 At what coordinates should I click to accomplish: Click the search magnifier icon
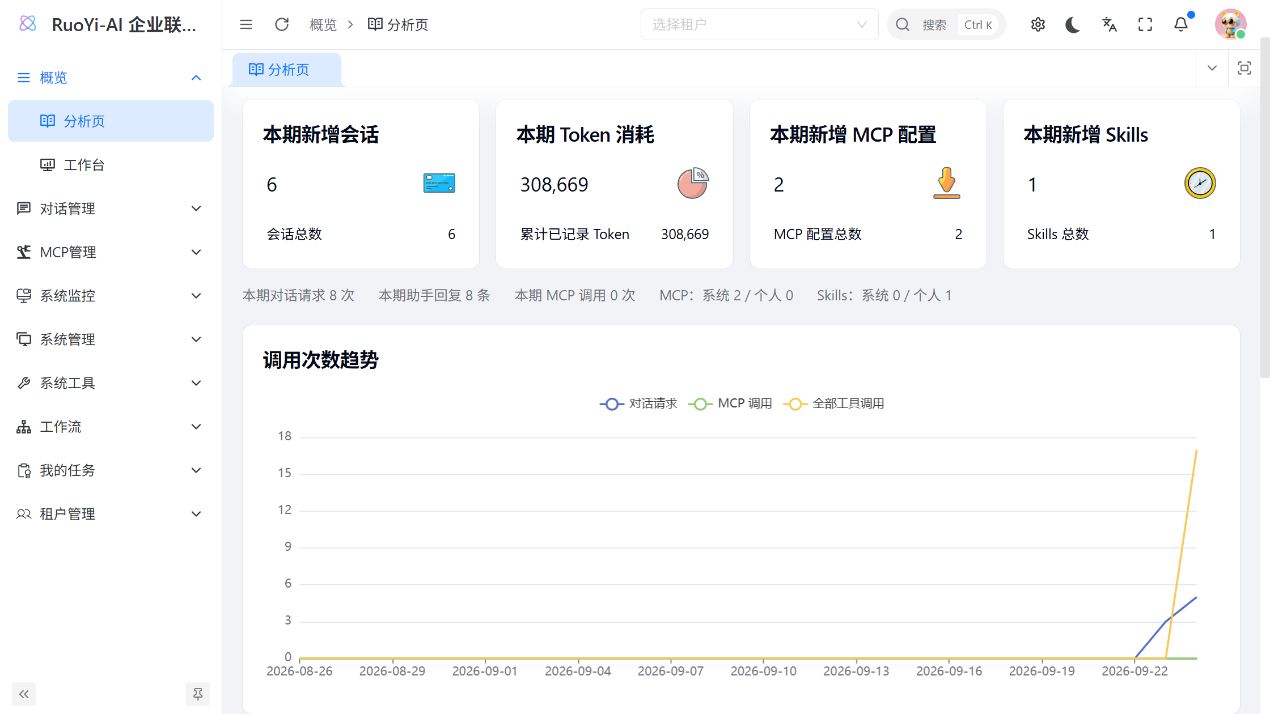click(x=903, y=25)
